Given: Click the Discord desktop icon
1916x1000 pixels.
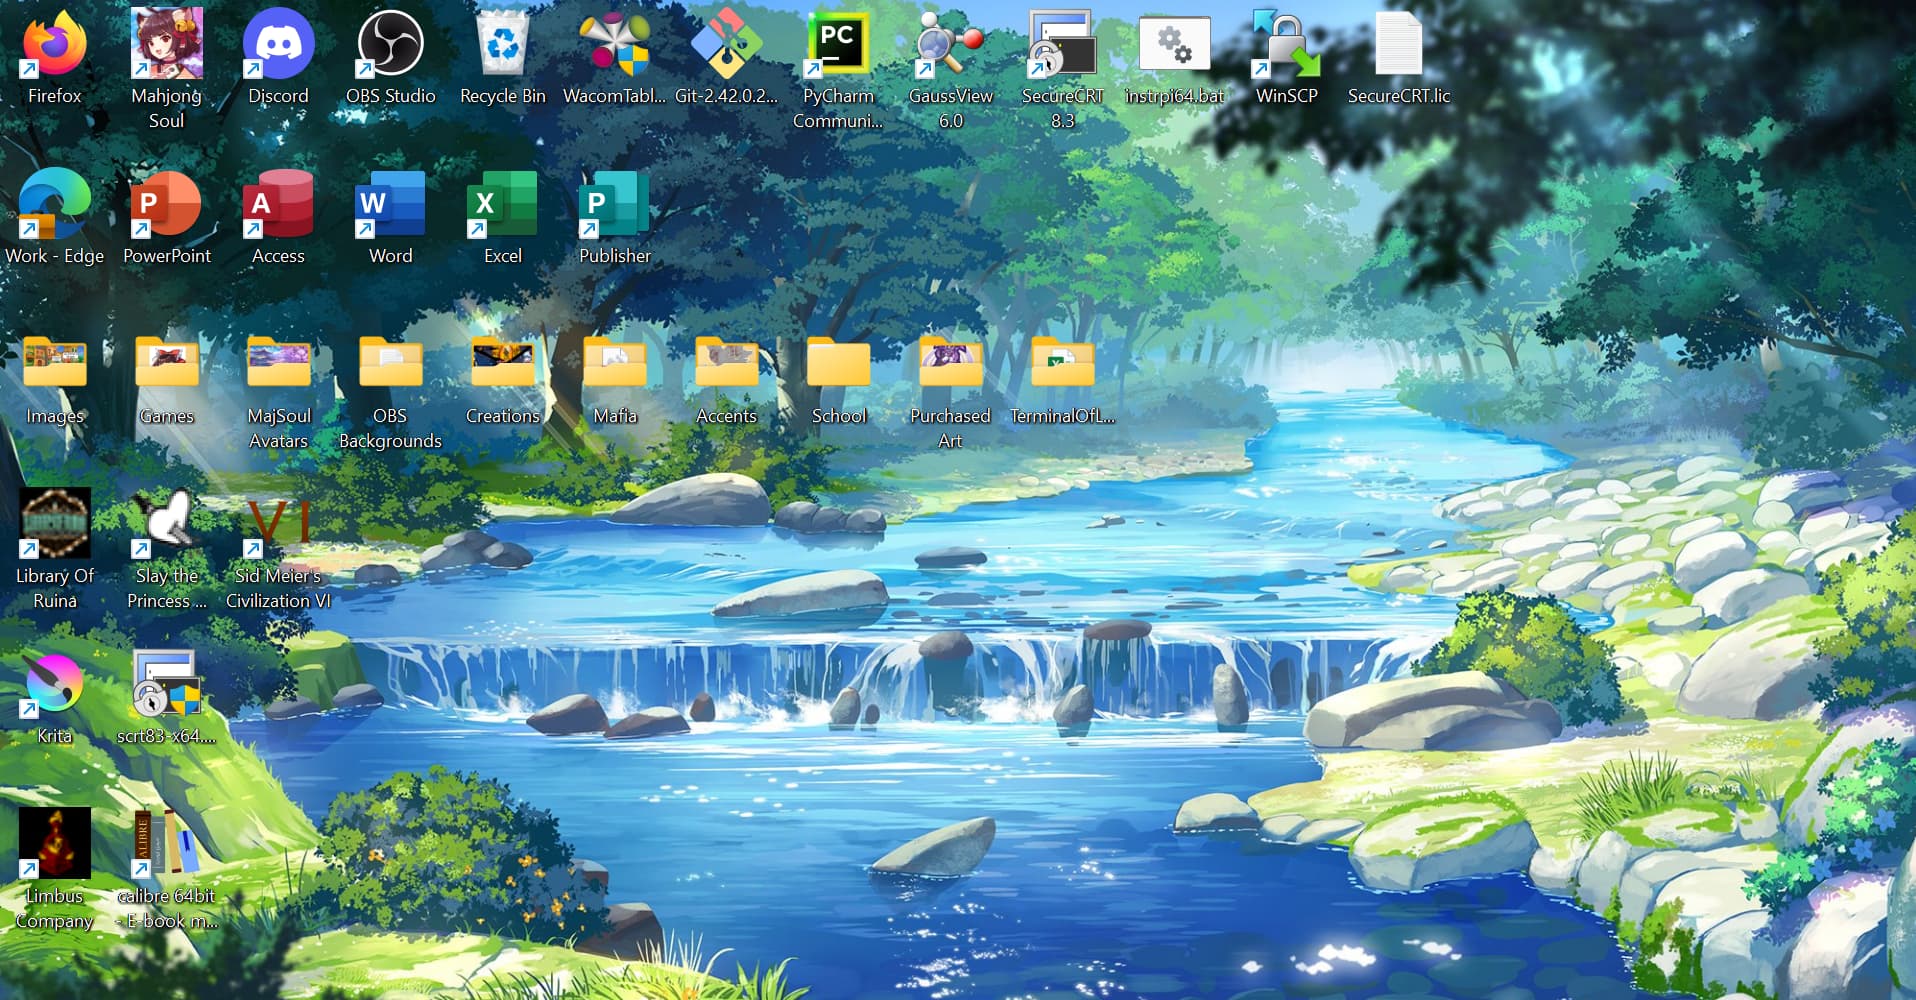Looking at the screenshot, I should (x=278, y=45).
